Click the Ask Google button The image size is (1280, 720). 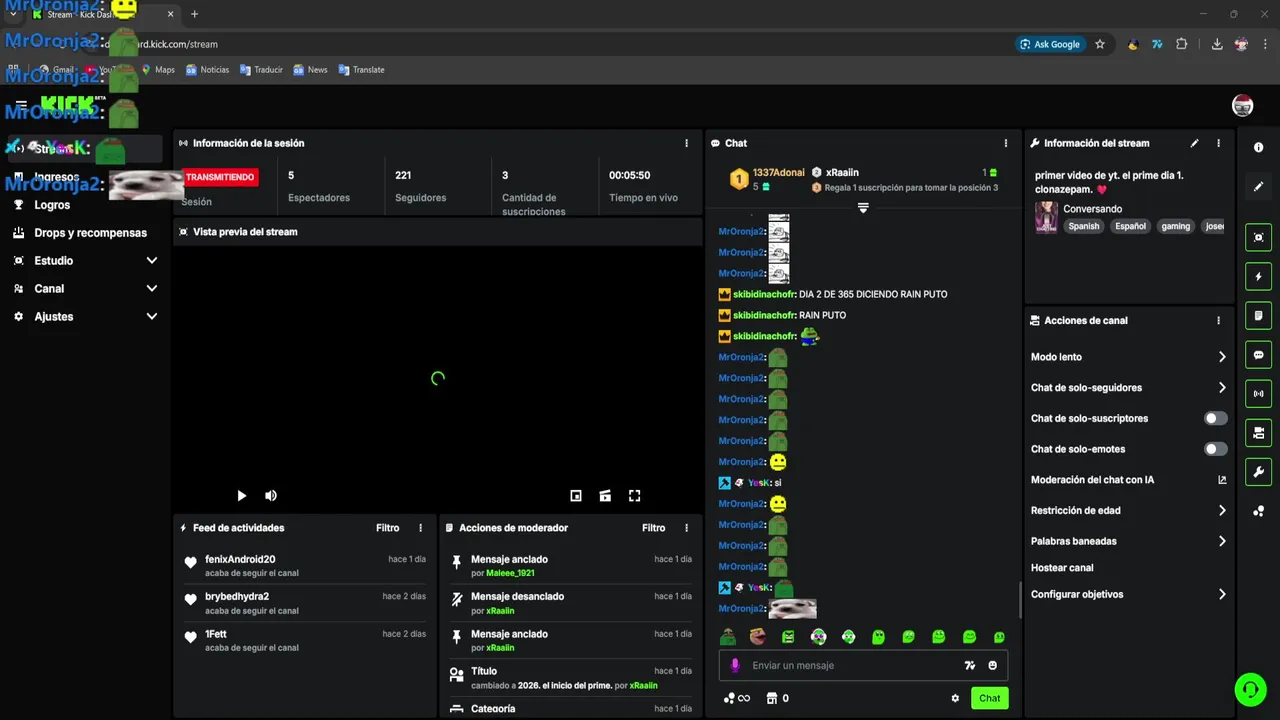1050,44
